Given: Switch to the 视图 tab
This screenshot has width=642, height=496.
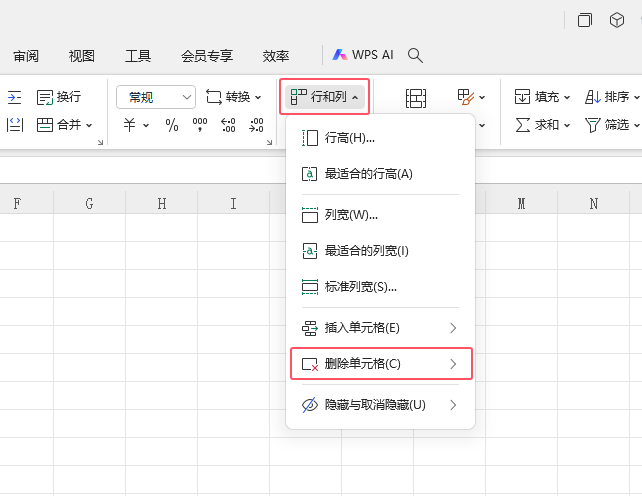Looking at the screenshot, I should pos(82,56).
